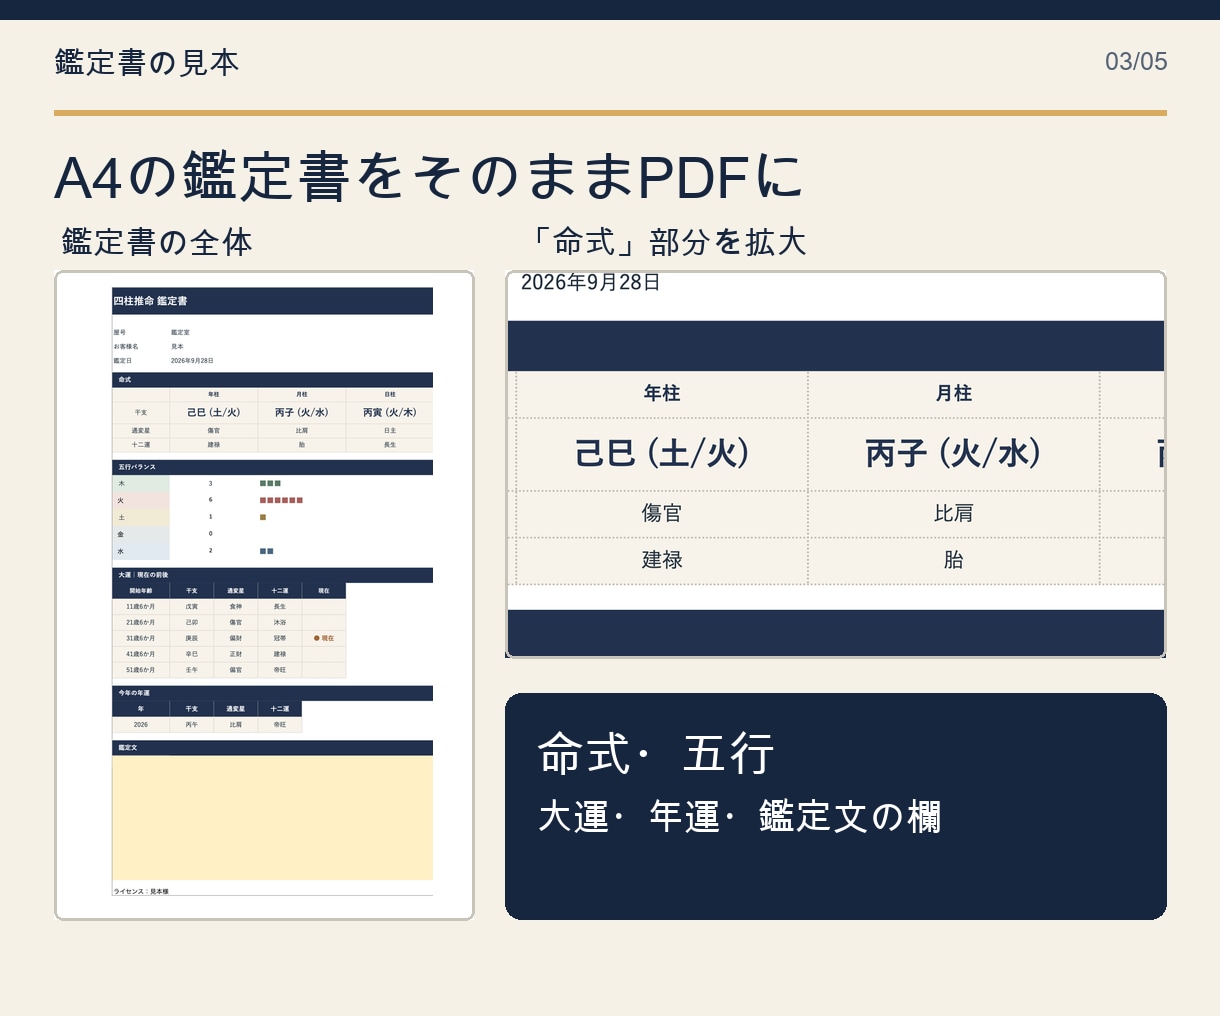Click the 金 element row label

[x=141, y=534]
